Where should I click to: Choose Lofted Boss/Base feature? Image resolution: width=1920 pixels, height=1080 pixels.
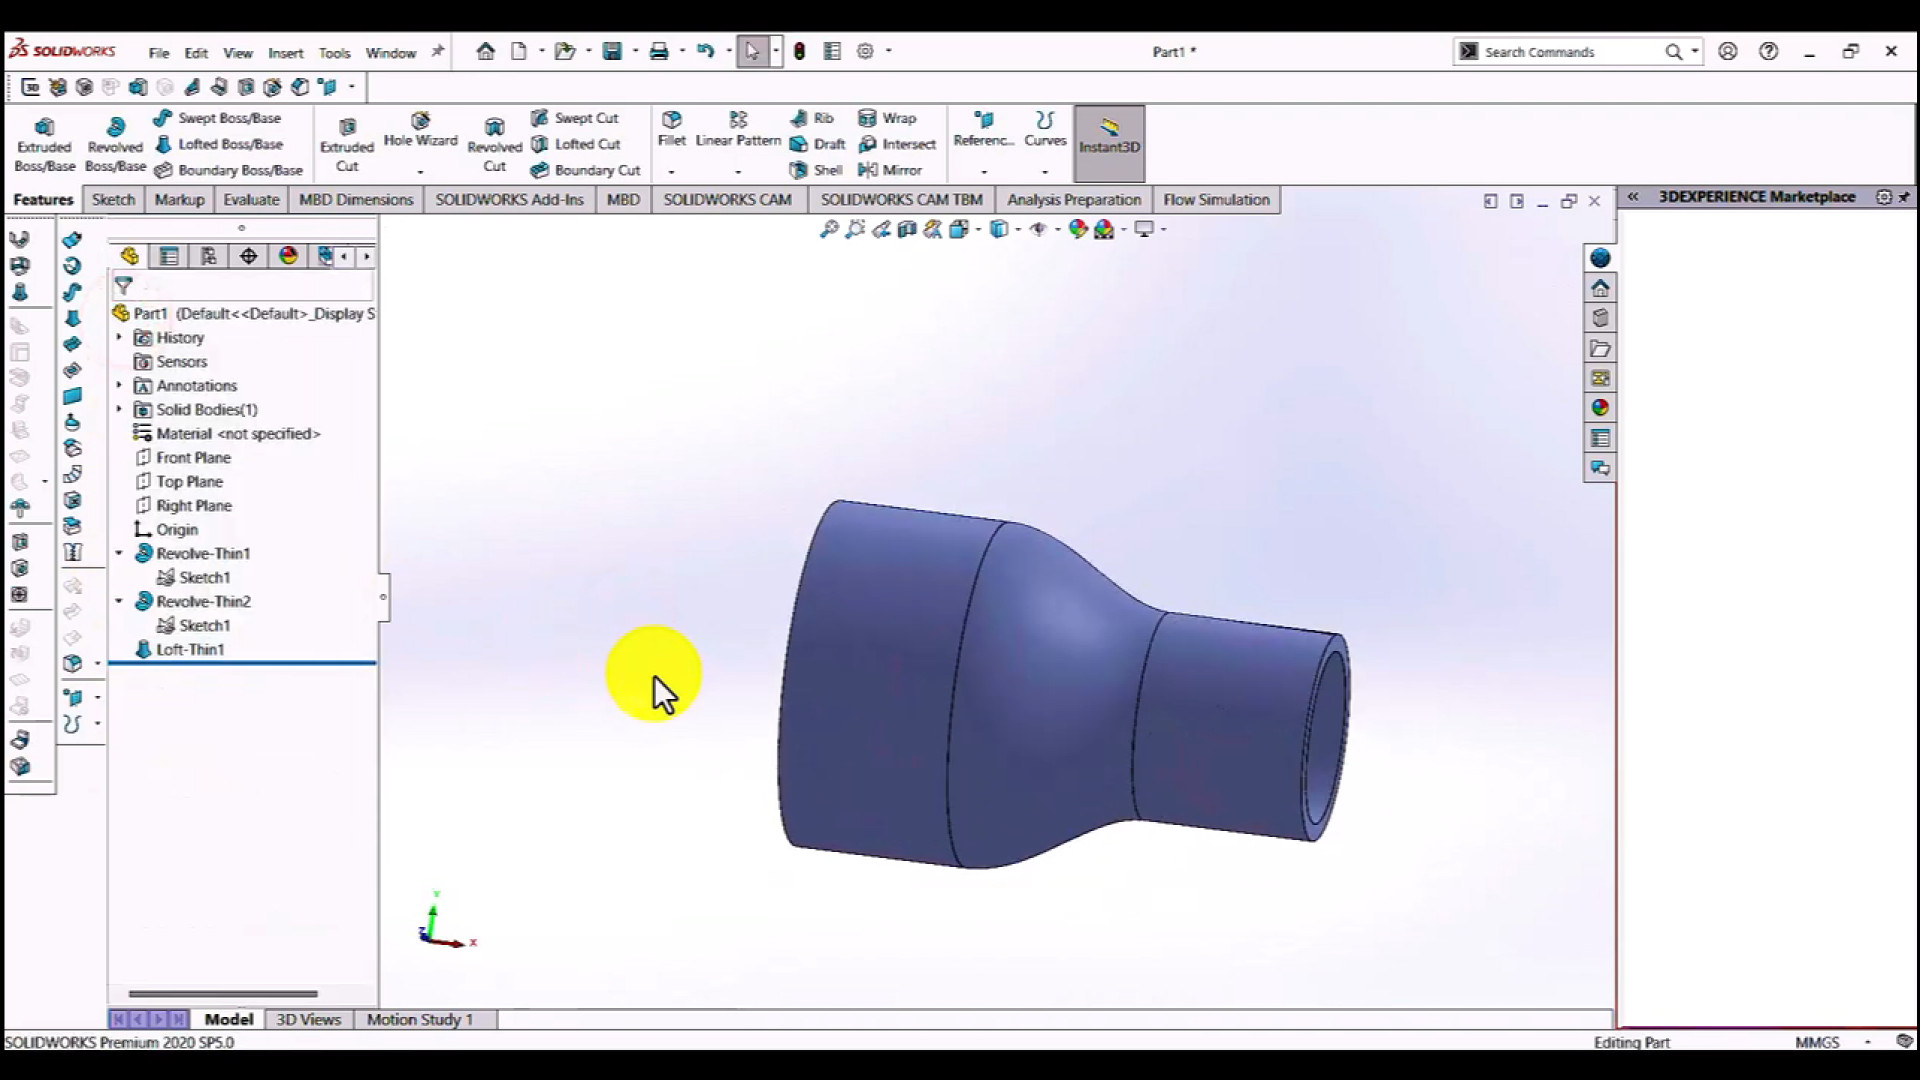coord(218,144)
